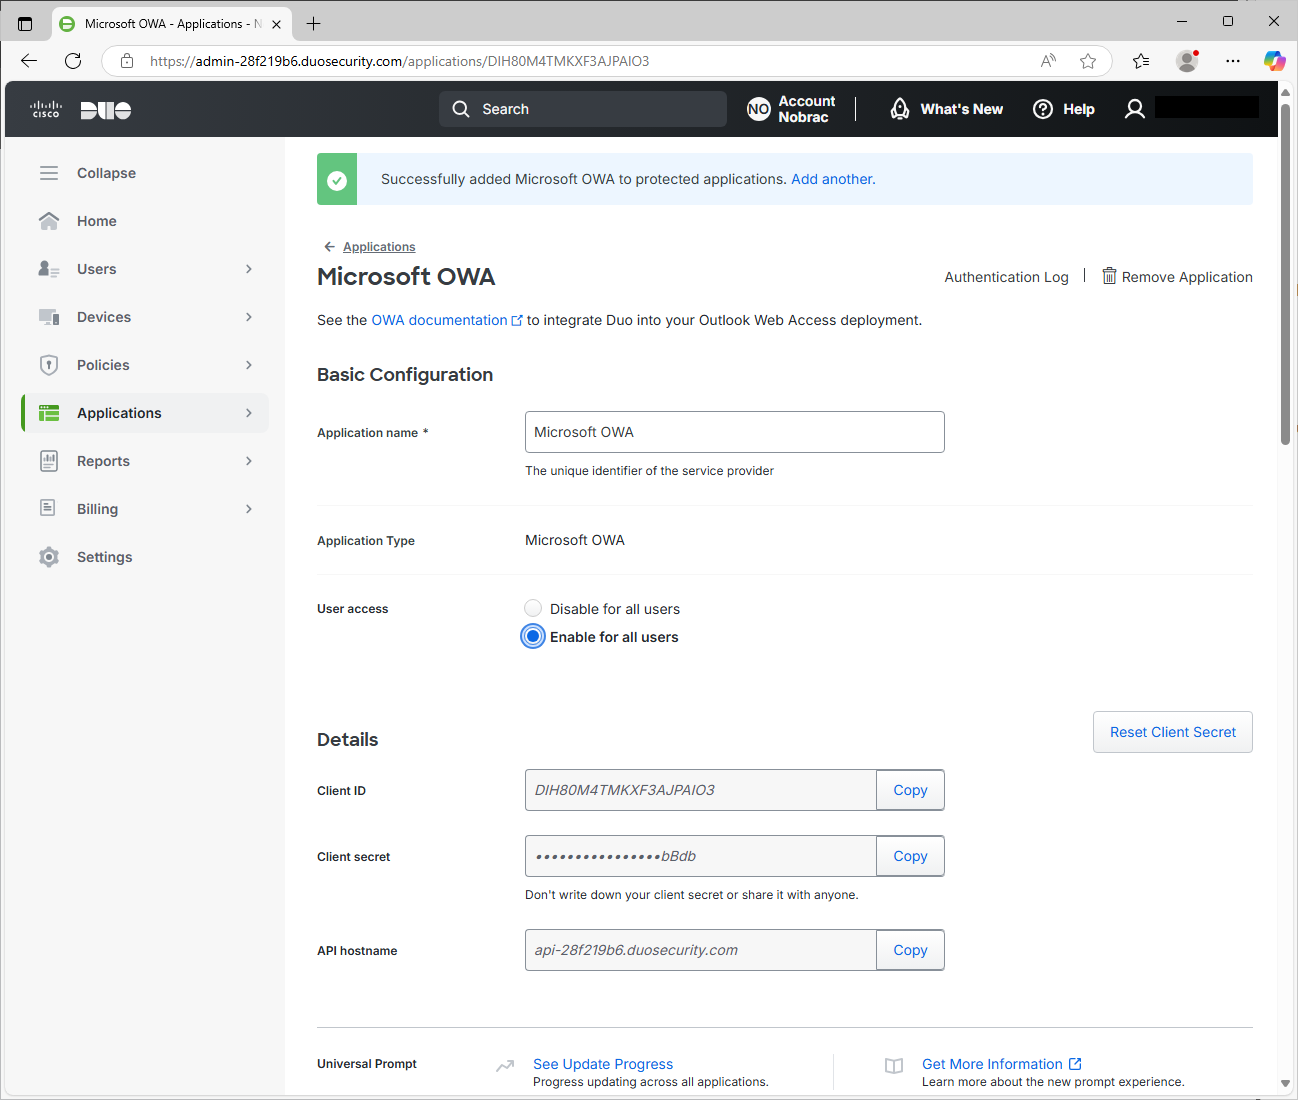Select Enable for all users
This screenshot has height=1100, width=1298.
(x=533, y=636)
